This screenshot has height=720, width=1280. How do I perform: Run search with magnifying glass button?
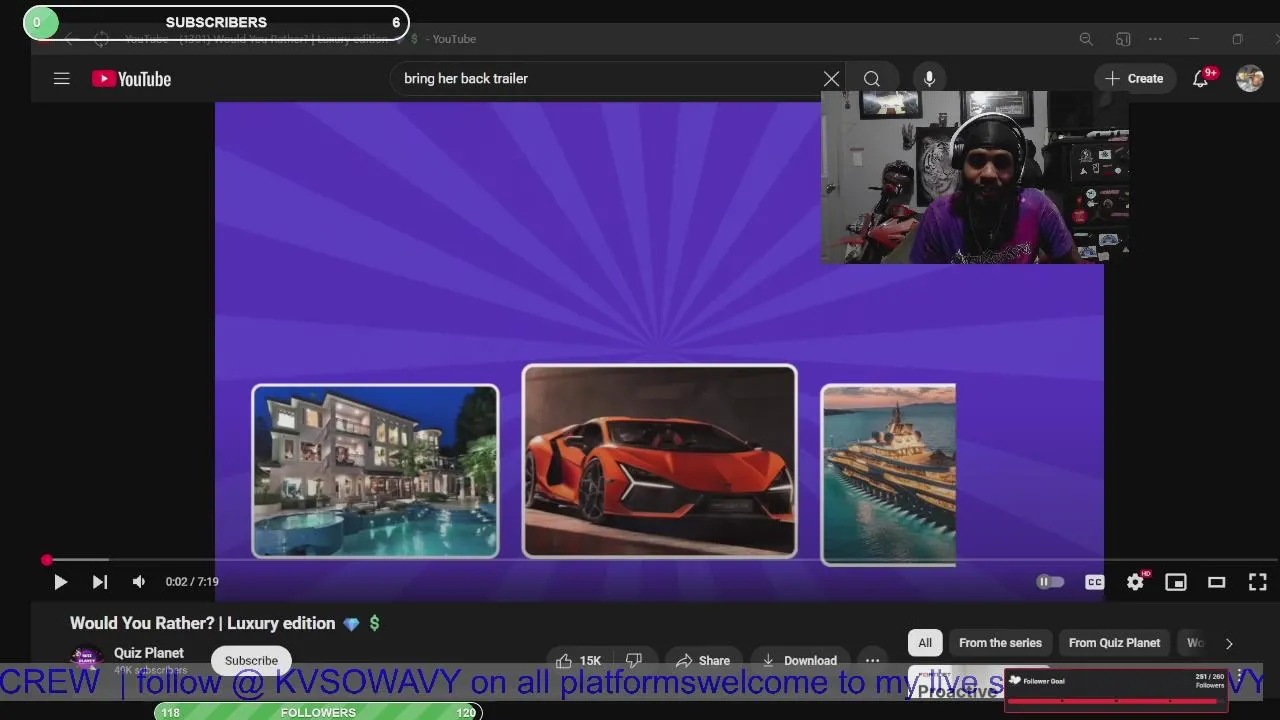pos(872,78)
